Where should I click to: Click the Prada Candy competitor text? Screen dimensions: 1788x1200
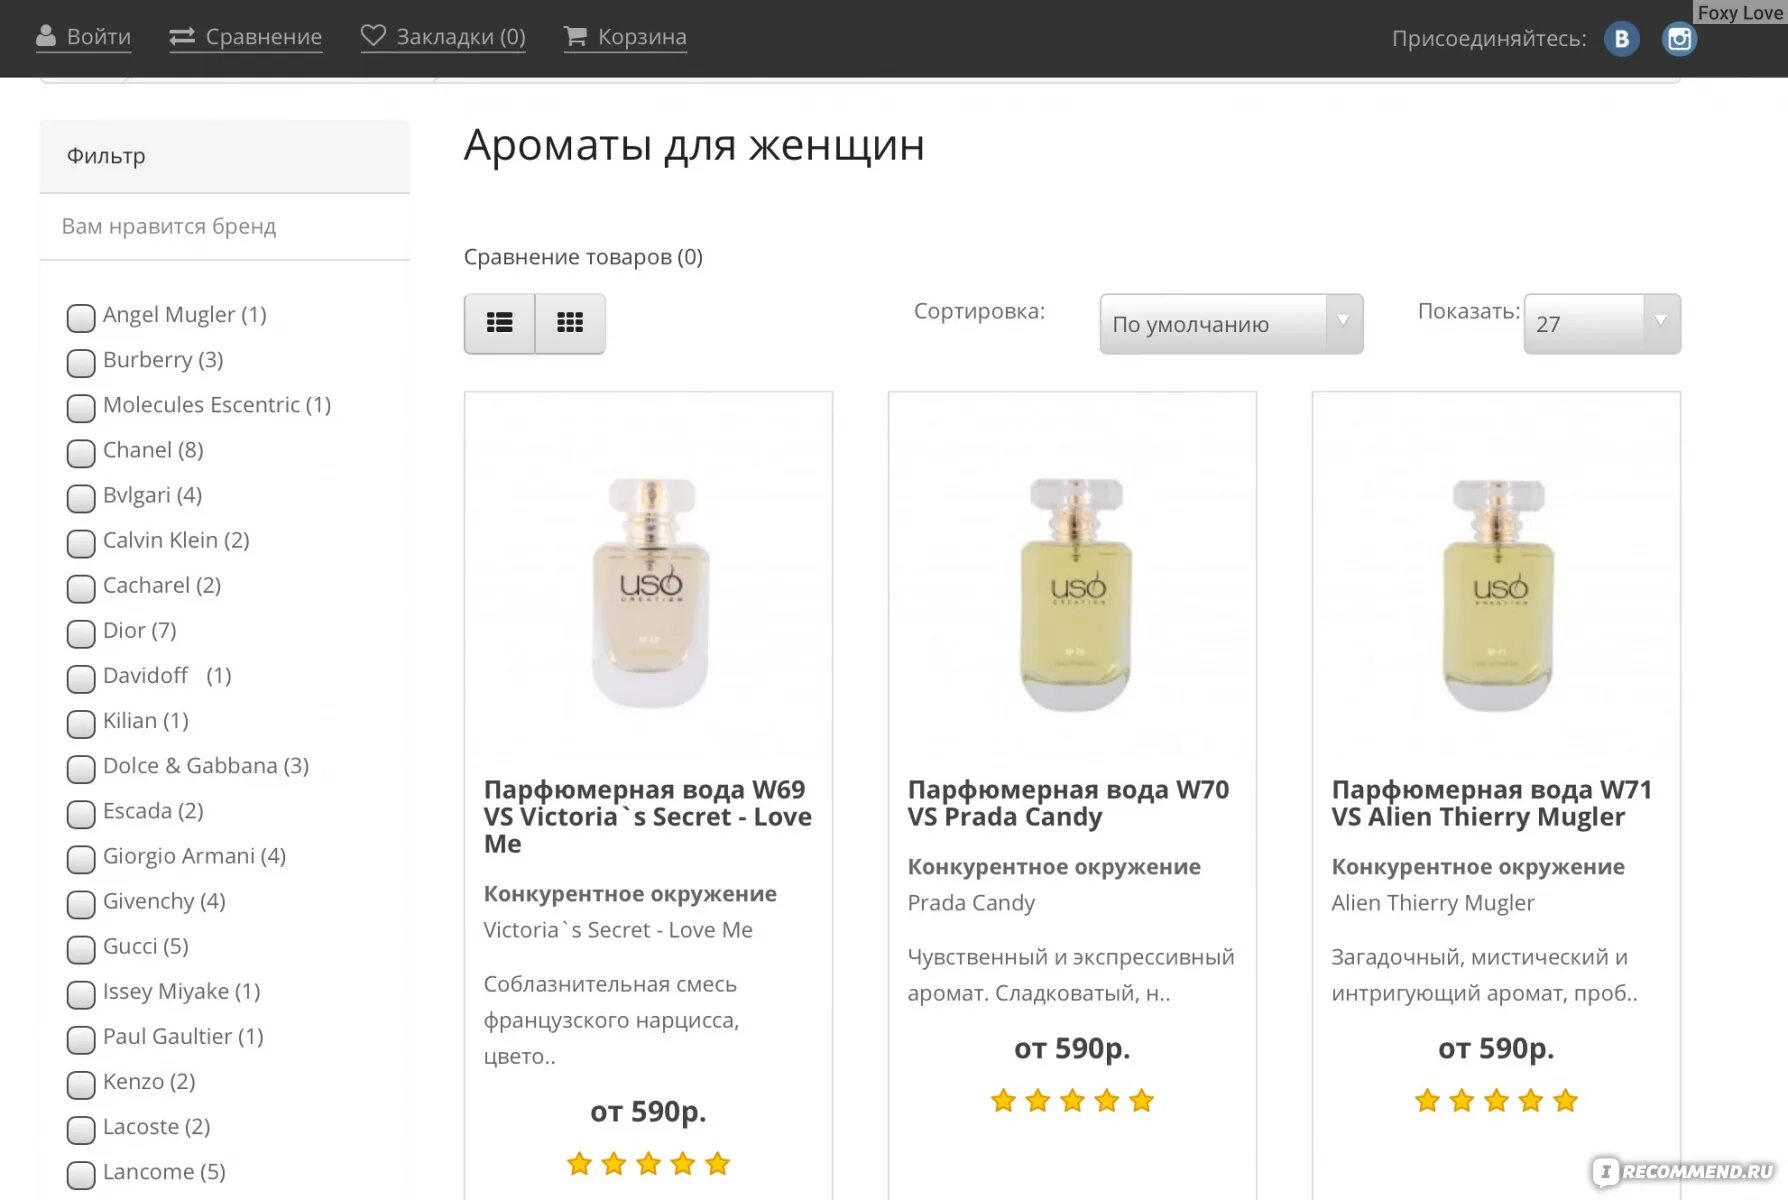[x=971, y=903]
